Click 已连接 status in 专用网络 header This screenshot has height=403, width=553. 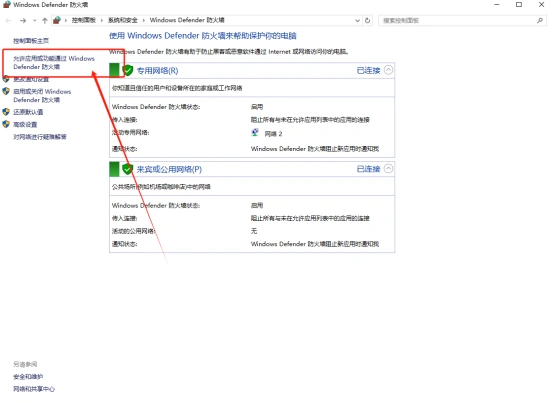pyautogui.click(x=368, y=71)
